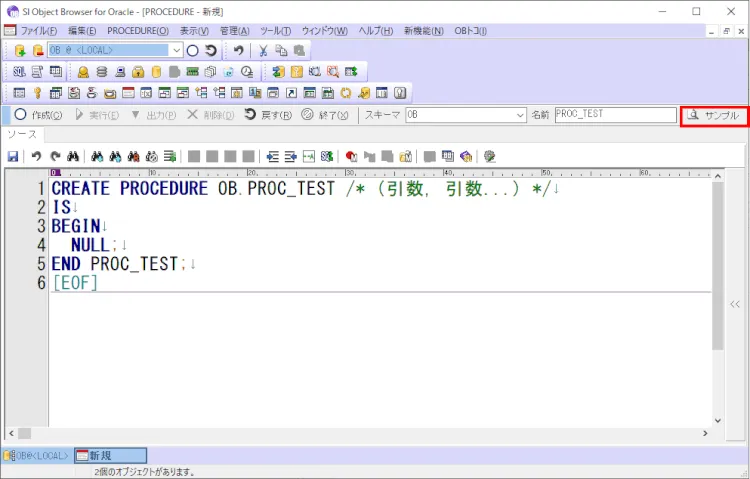Viewport: 750px width, 479px height.
Task: Open the ウィンドウ(W) menu
Action: coord(324,31)
